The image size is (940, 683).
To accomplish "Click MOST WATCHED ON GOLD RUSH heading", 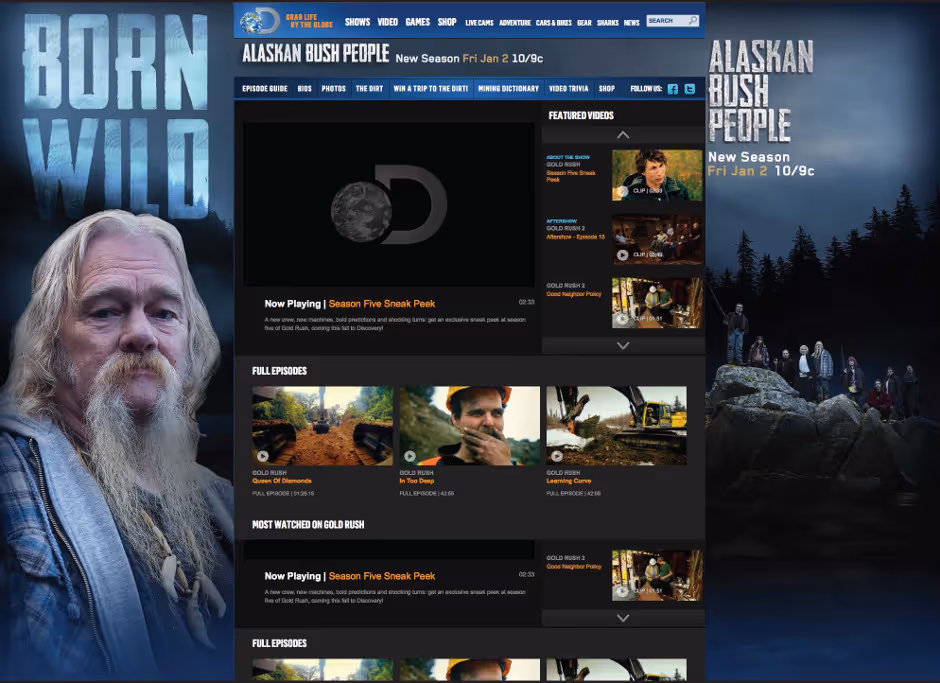I will pos(308,525).
